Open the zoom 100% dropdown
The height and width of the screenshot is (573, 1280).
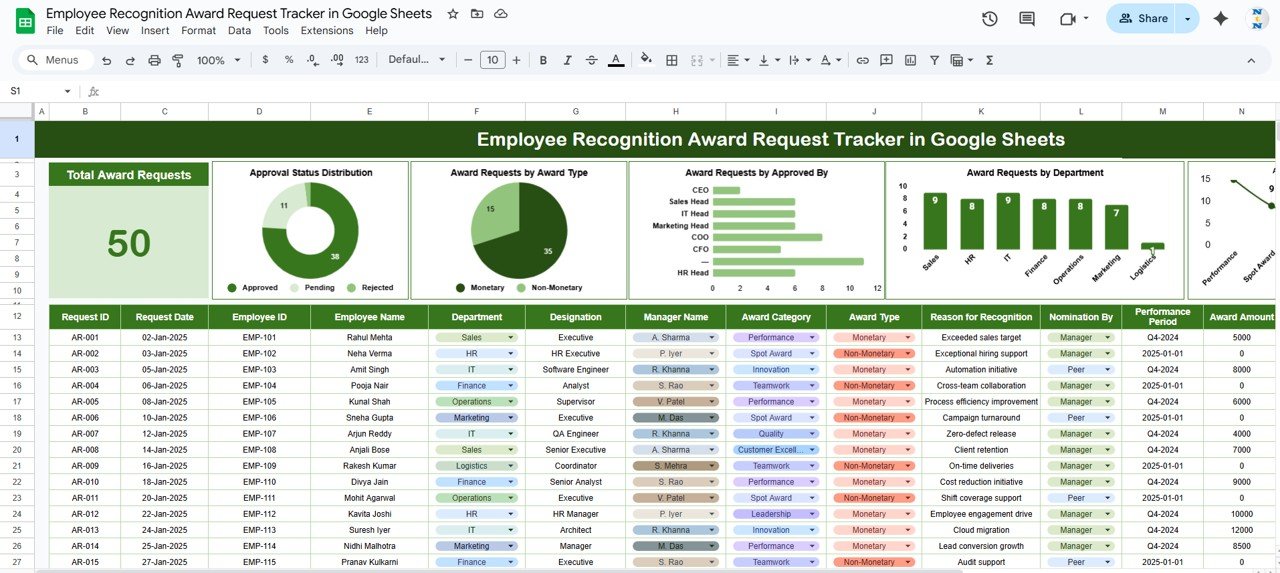(x=217, y=60)
